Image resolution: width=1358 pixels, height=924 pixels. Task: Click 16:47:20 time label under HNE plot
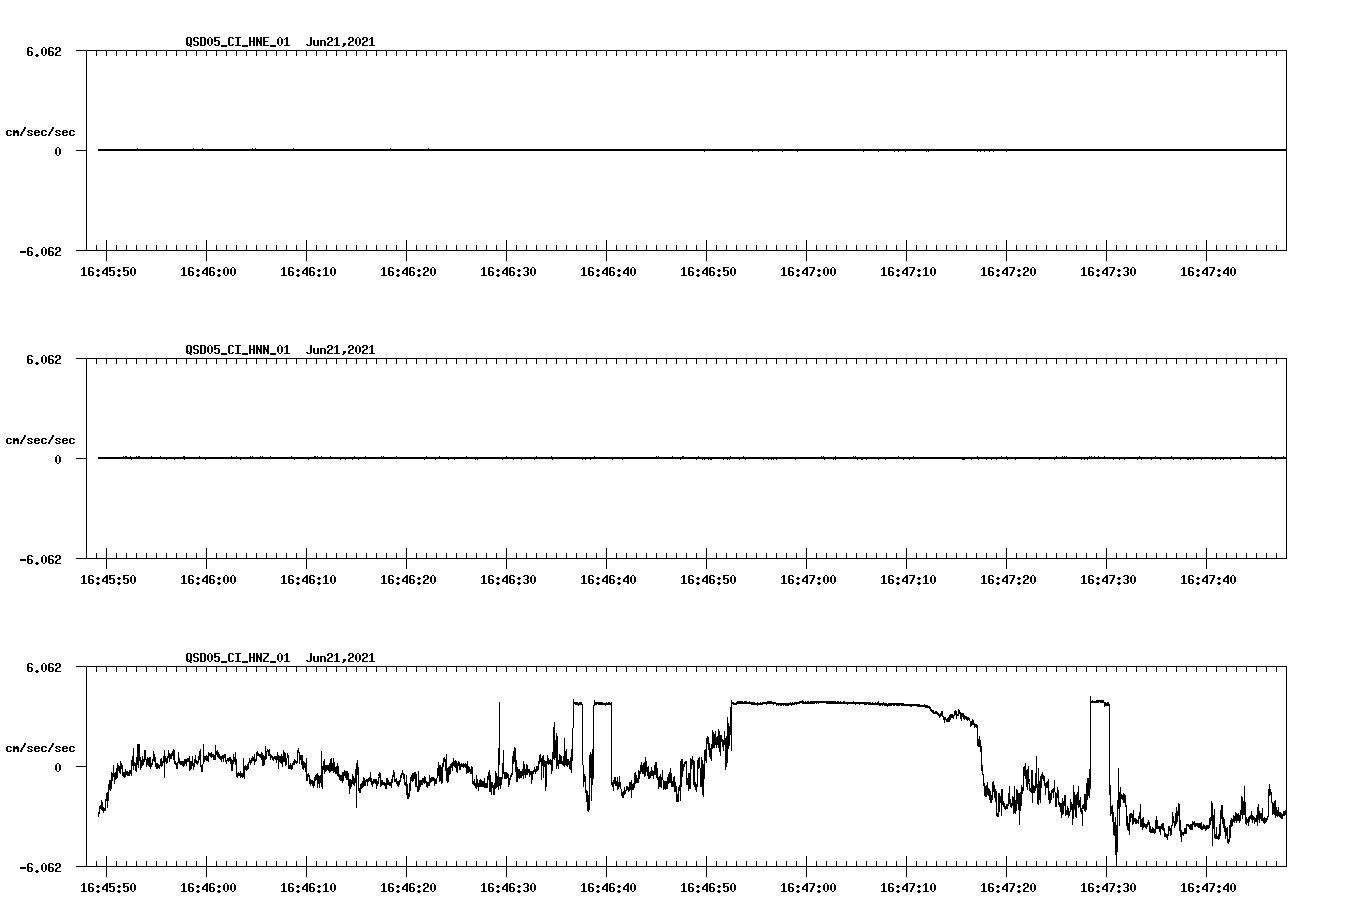tap(1008, 272)
